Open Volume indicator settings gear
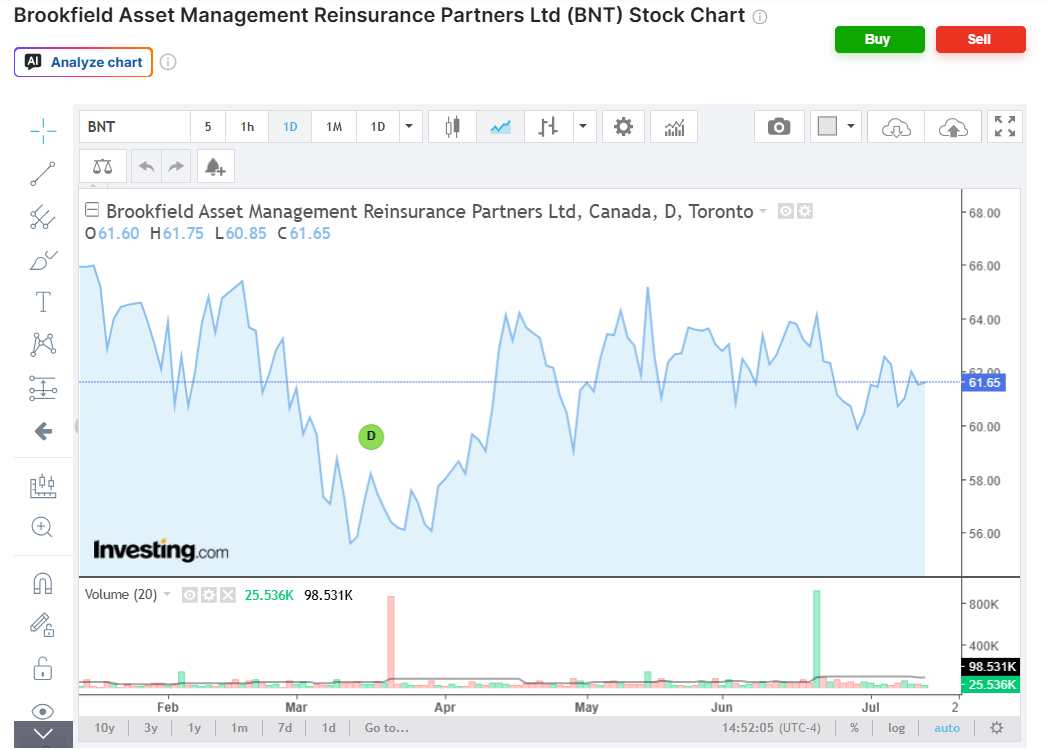1047x750 pixels. click(x=209, y=595)
